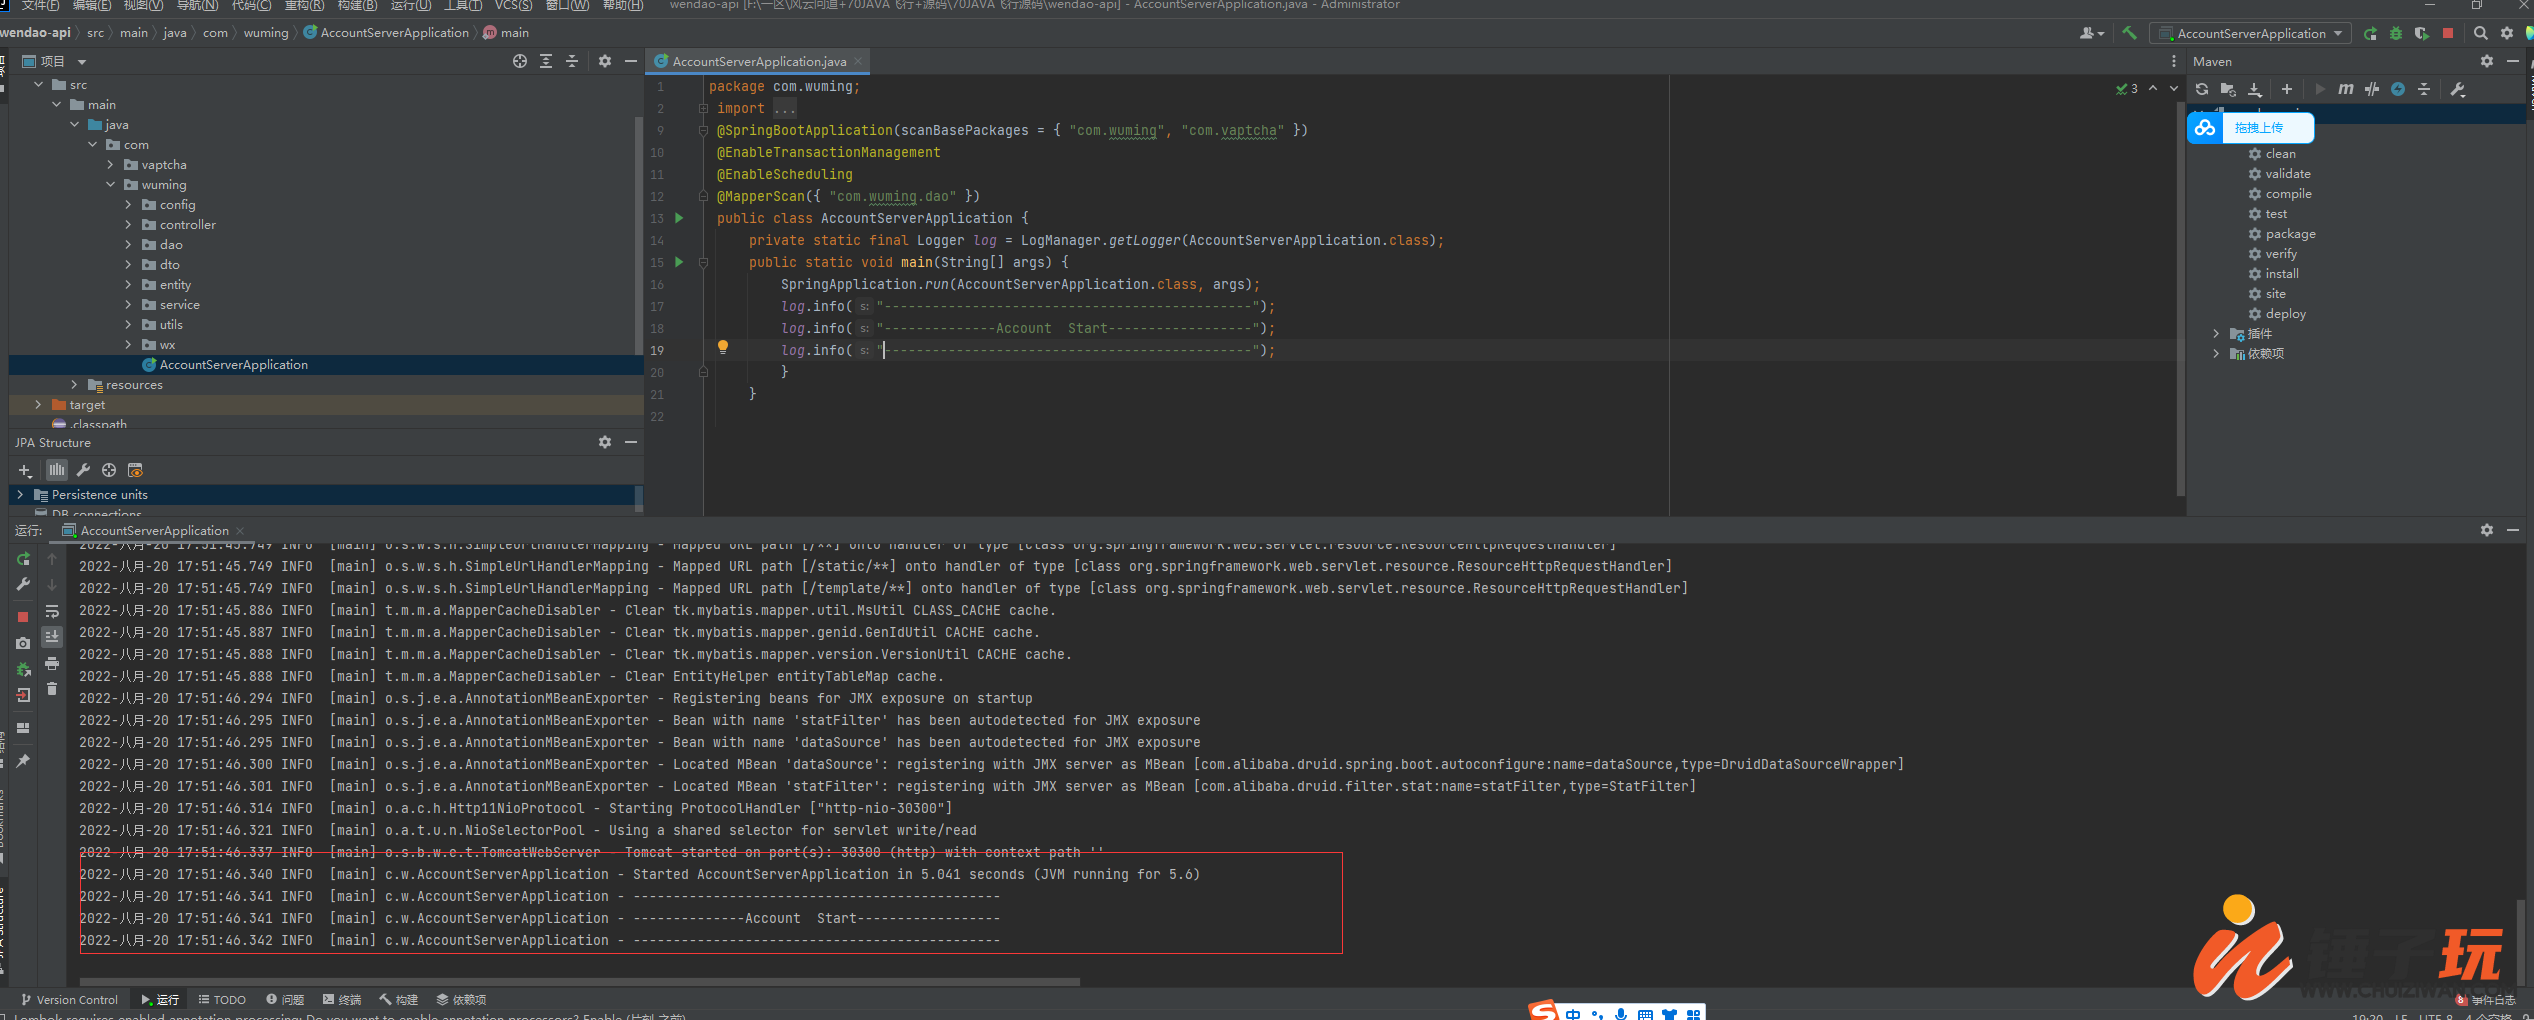Click the Run console horizontal scrollbar
The height and width of the screenshot is (1020, 2534).
pyautogui.click(x=580, y=981)
